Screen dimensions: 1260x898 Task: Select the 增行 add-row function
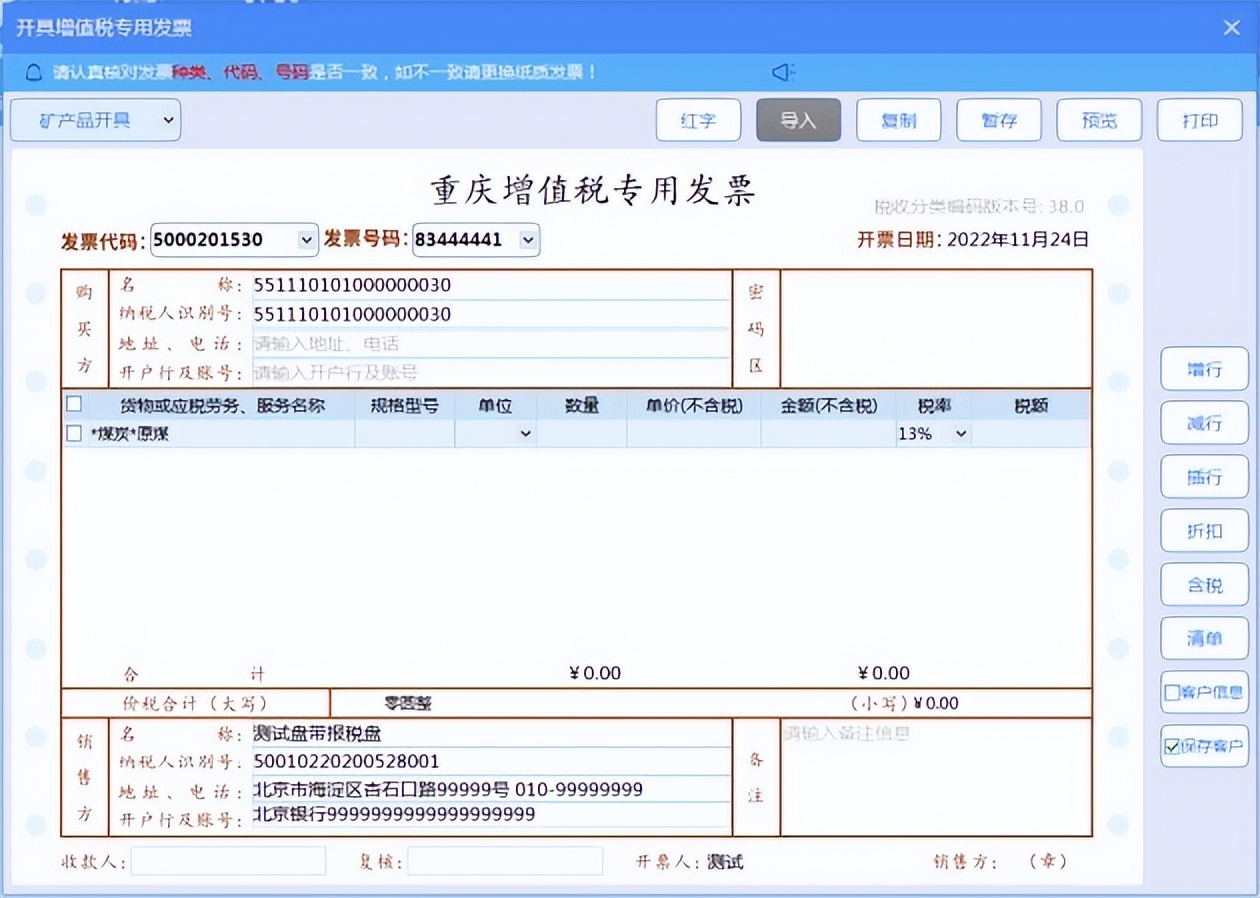pos(1204,369)
